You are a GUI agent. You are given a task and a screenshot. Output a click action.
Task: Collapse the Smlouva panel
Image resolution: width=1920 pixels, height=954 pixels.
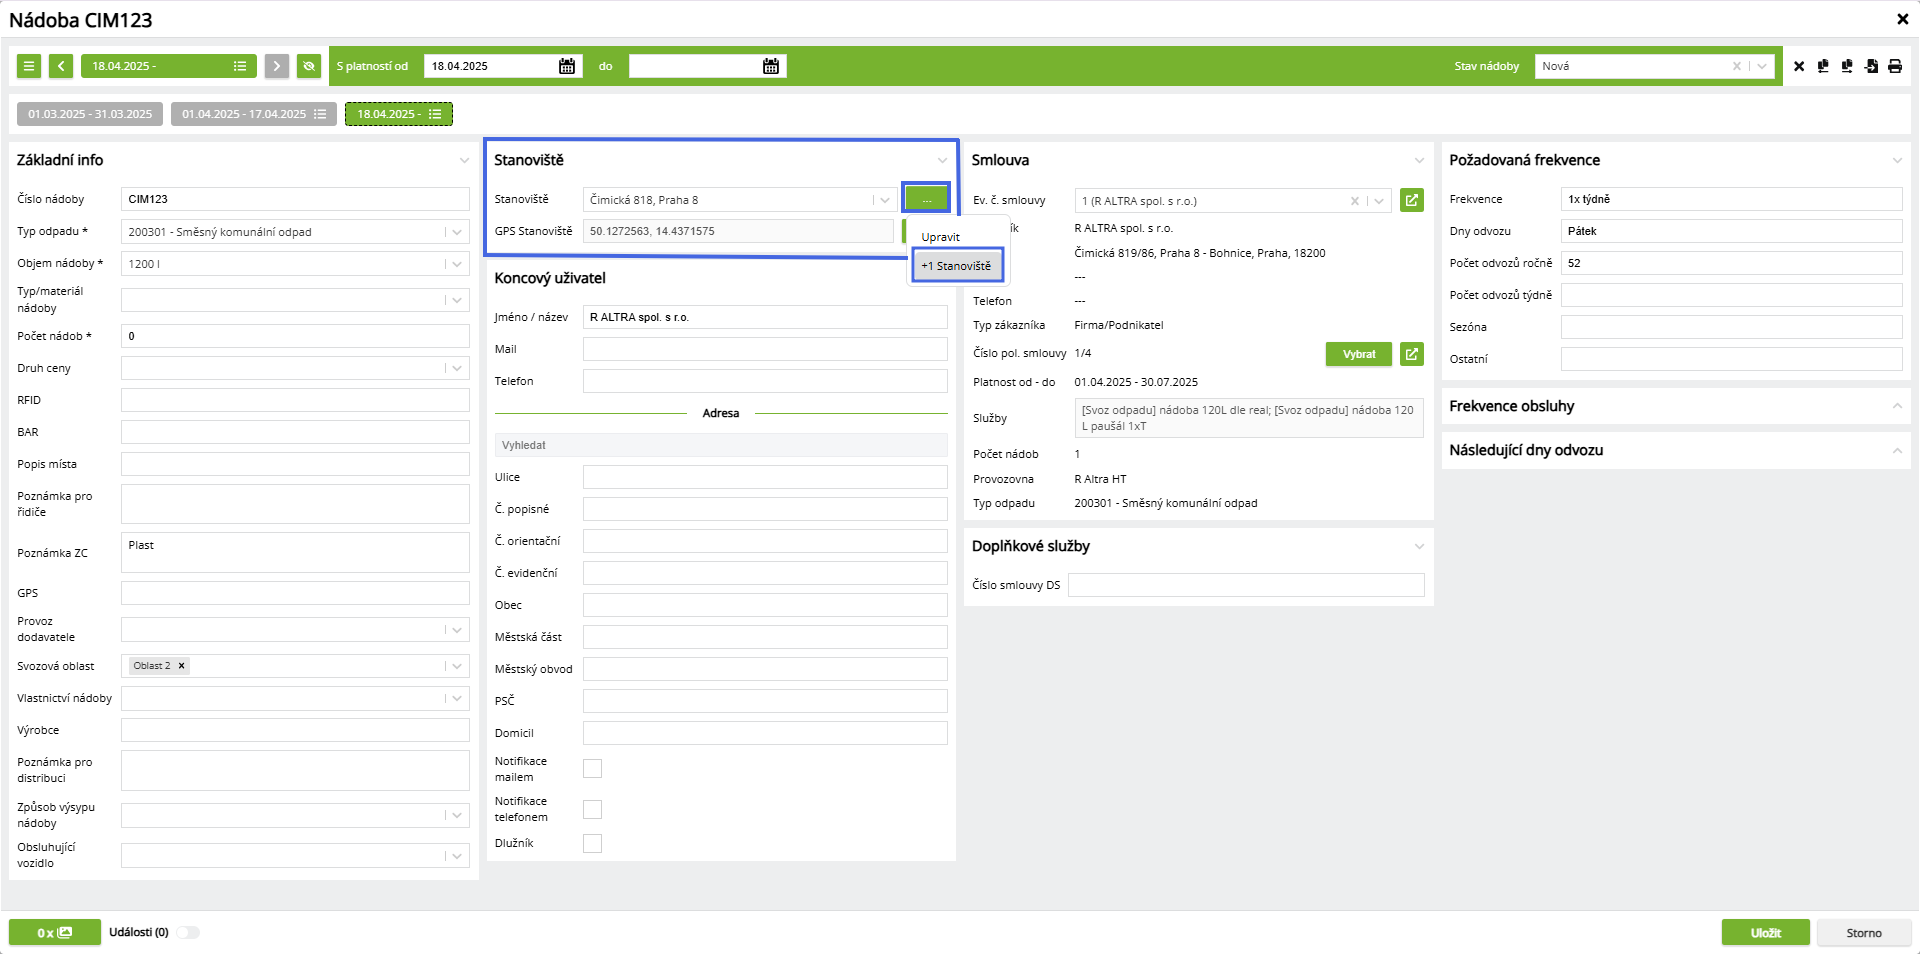(1419, 161)
